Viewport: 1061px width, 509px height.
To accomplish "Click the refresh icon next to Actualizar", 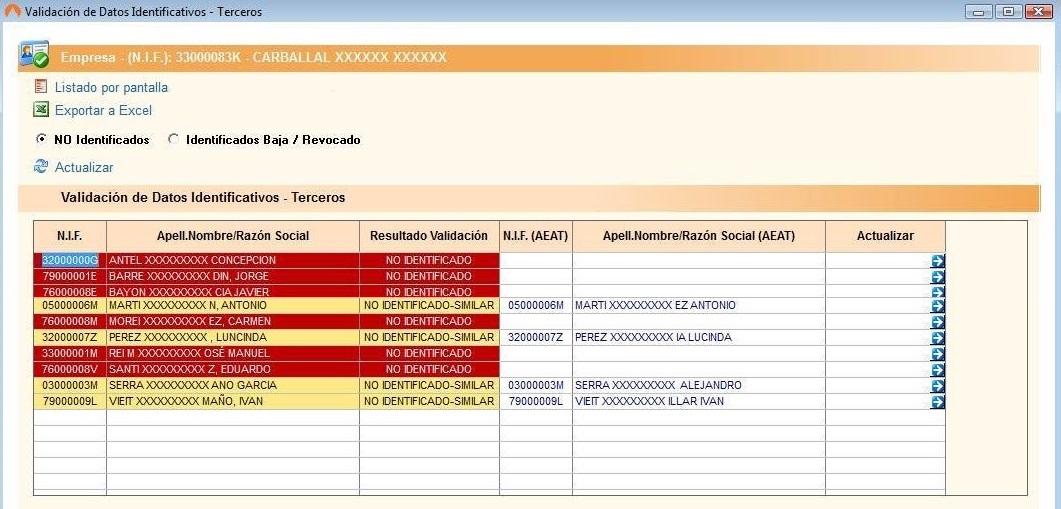I will 41,167.
